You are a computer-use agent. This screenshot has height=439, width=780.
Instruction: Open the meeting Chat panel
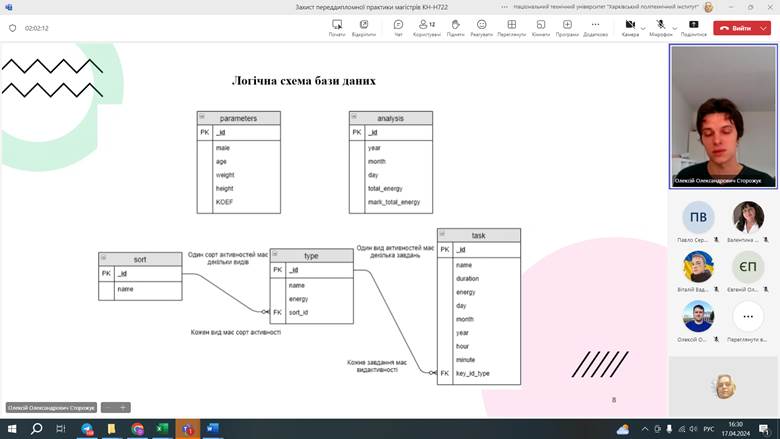point(398,27)
